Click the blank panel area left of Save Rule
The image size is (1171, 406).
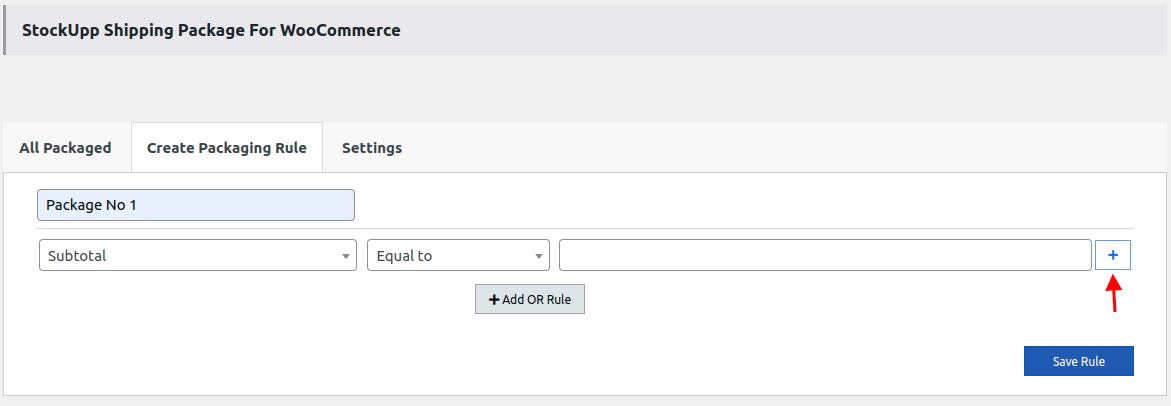tap(600, 360)
